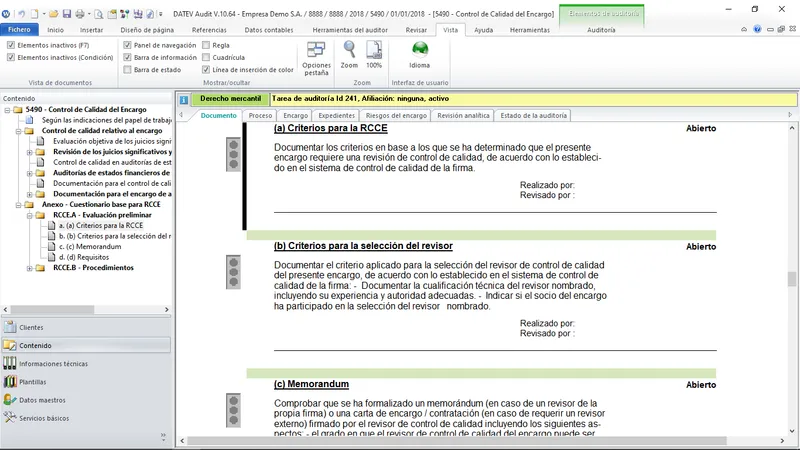Open Informaciones técnicas panel

point(86,363)
